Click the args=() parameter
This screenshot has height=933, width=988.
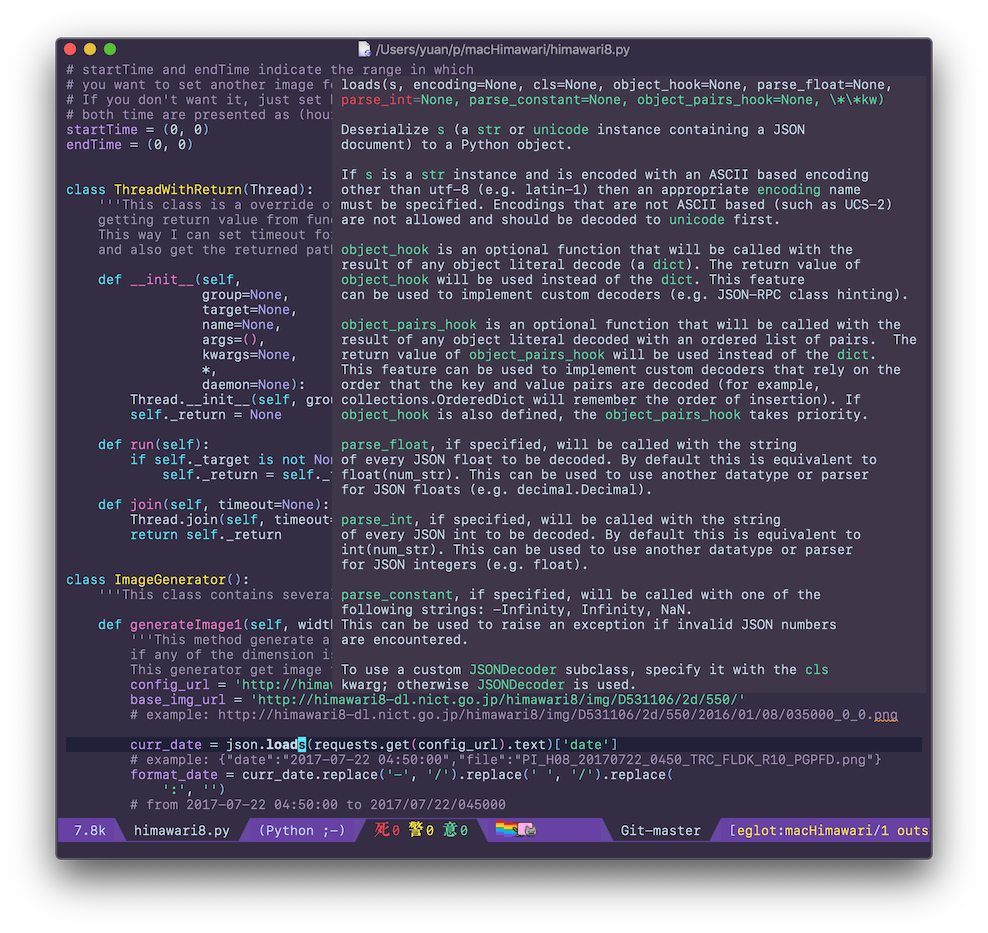pyautogui.click(x=234, y=340)
